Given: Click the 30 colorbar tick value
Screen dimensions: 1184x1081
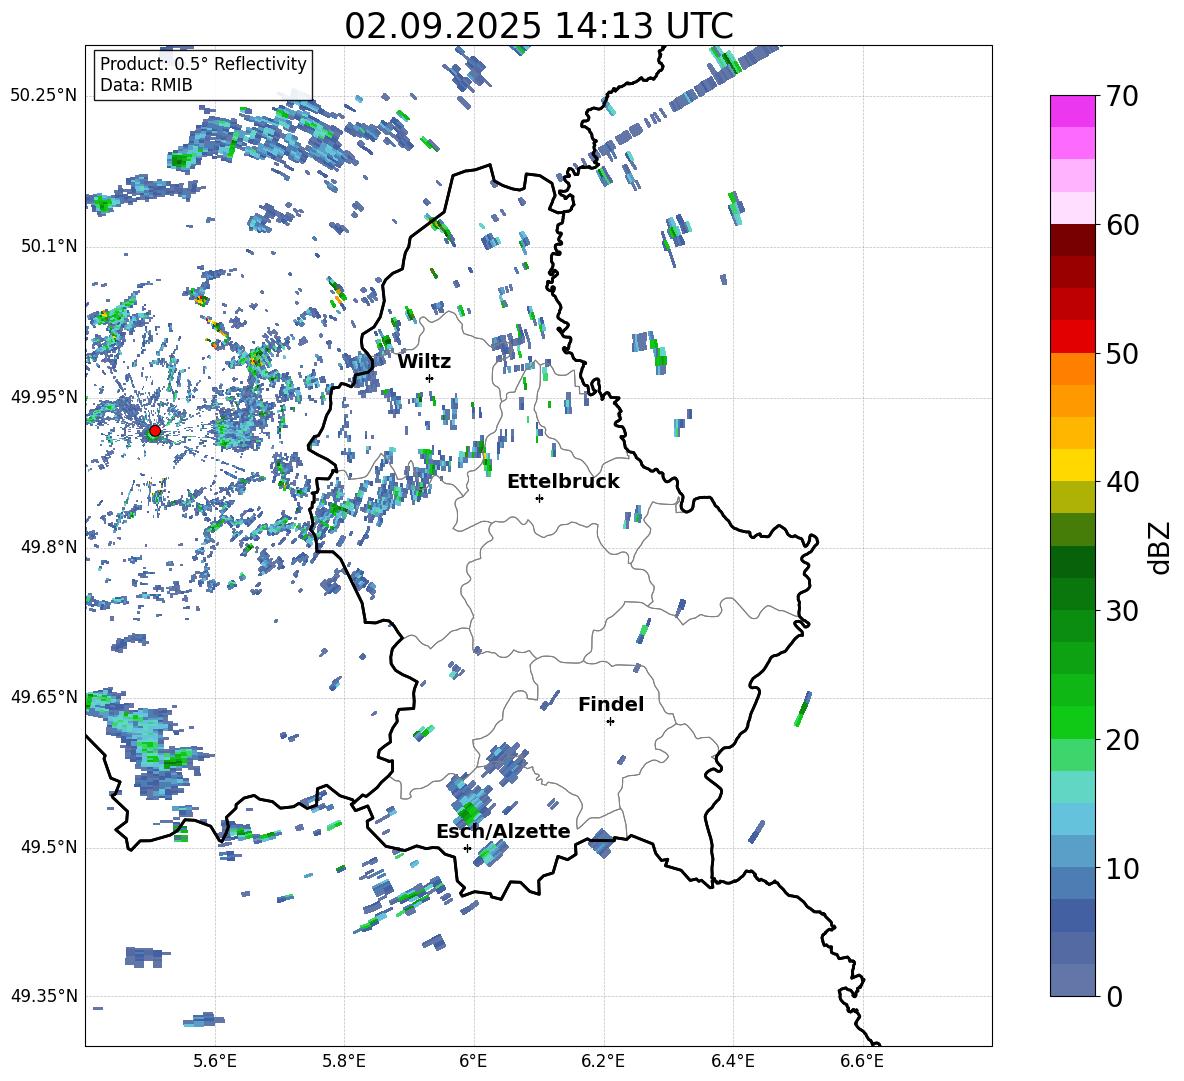Looking at the screenshot, I should click(1122, 611).
